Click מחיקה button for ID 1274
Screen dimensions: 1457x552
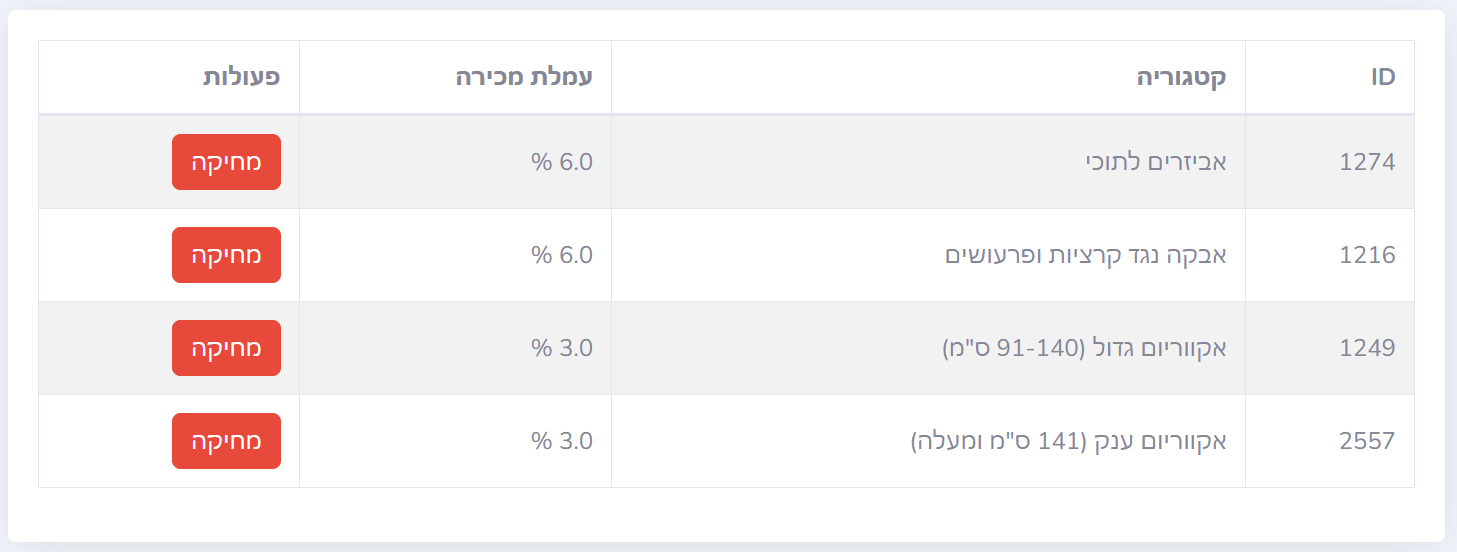pyautogui.click(x=226, y=162)
